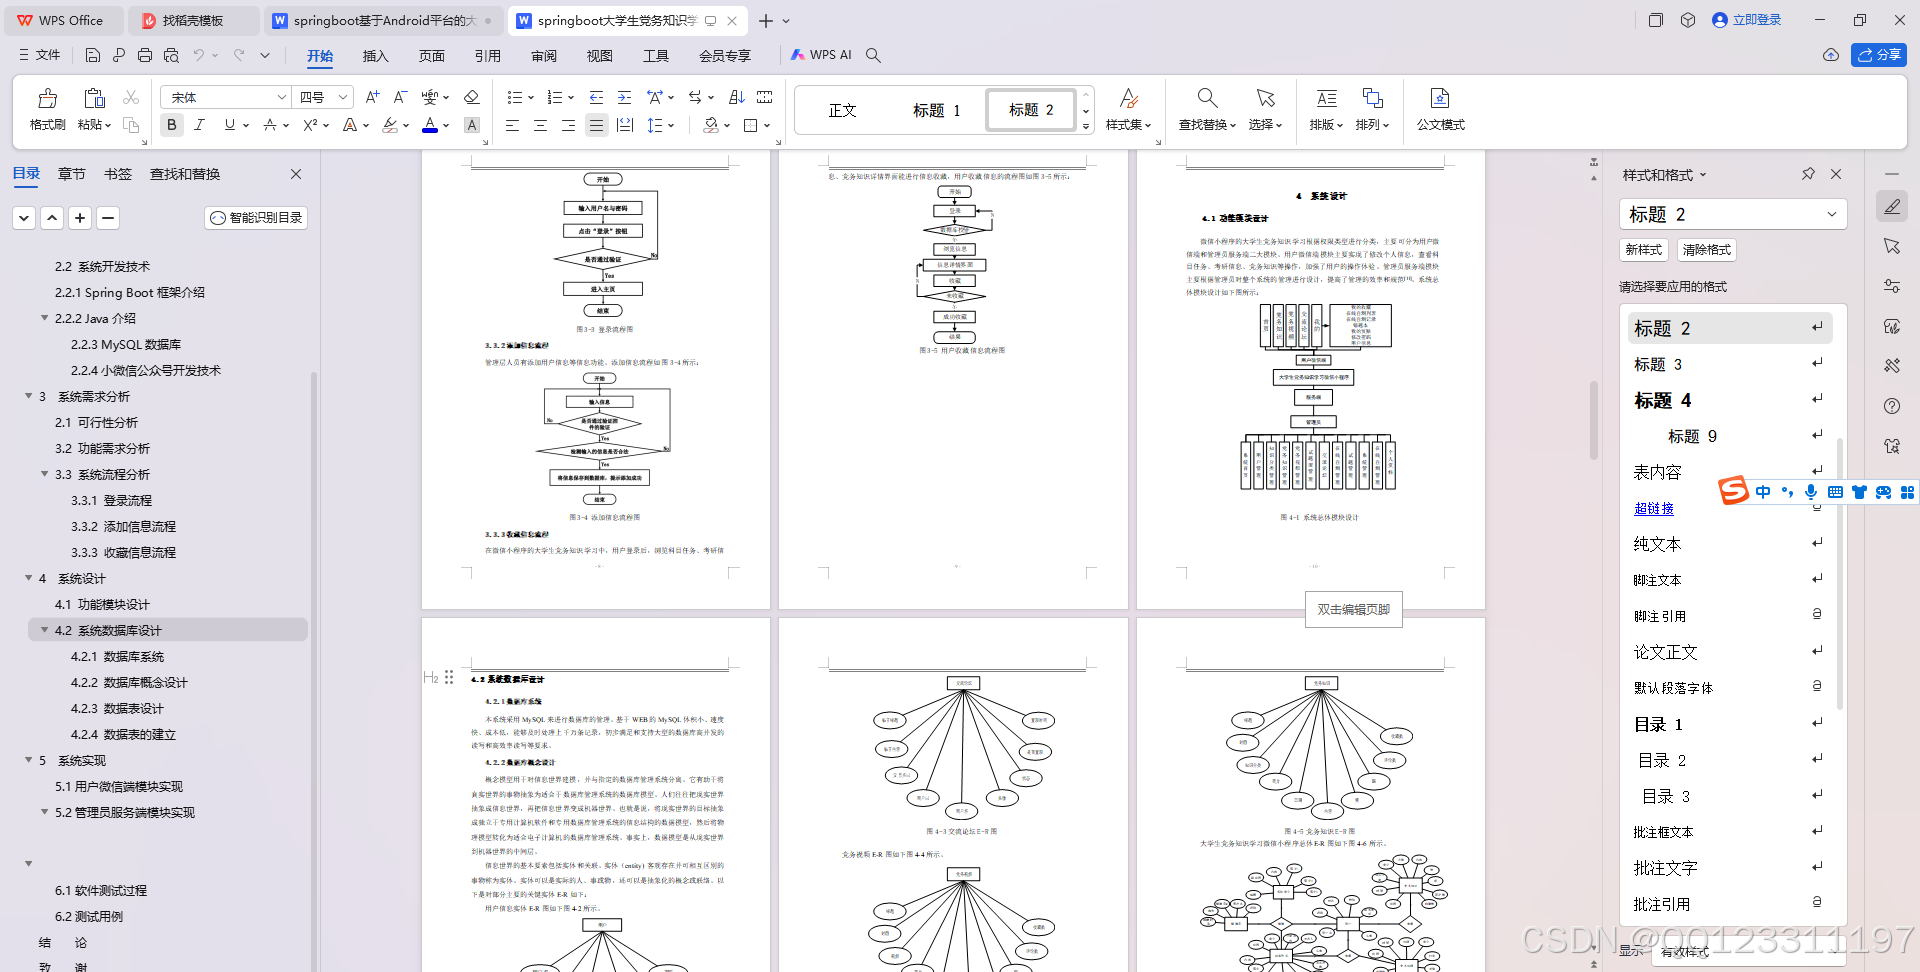The width and height of the screenshot is (1920, 972).
Task: Toggle italic formatting
Action: pyautogui.click(x=199, y=125)
